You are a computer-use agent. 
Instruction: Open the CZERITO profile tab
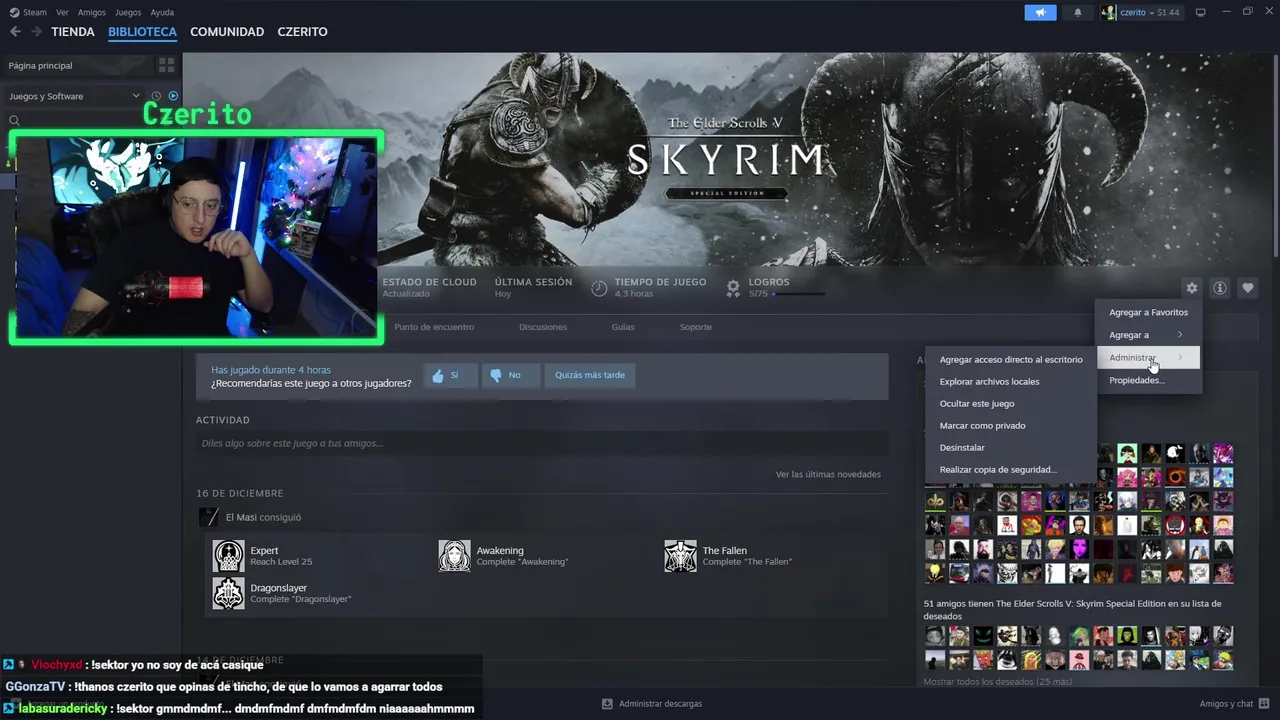click(x=302, y=32)
